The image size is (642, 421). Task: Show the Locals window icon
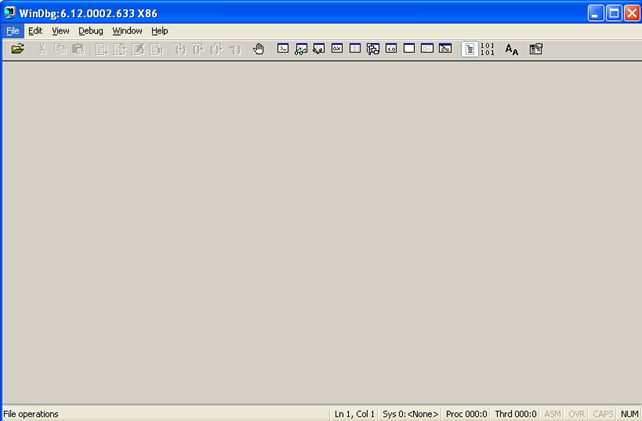(x=319, y=48)
